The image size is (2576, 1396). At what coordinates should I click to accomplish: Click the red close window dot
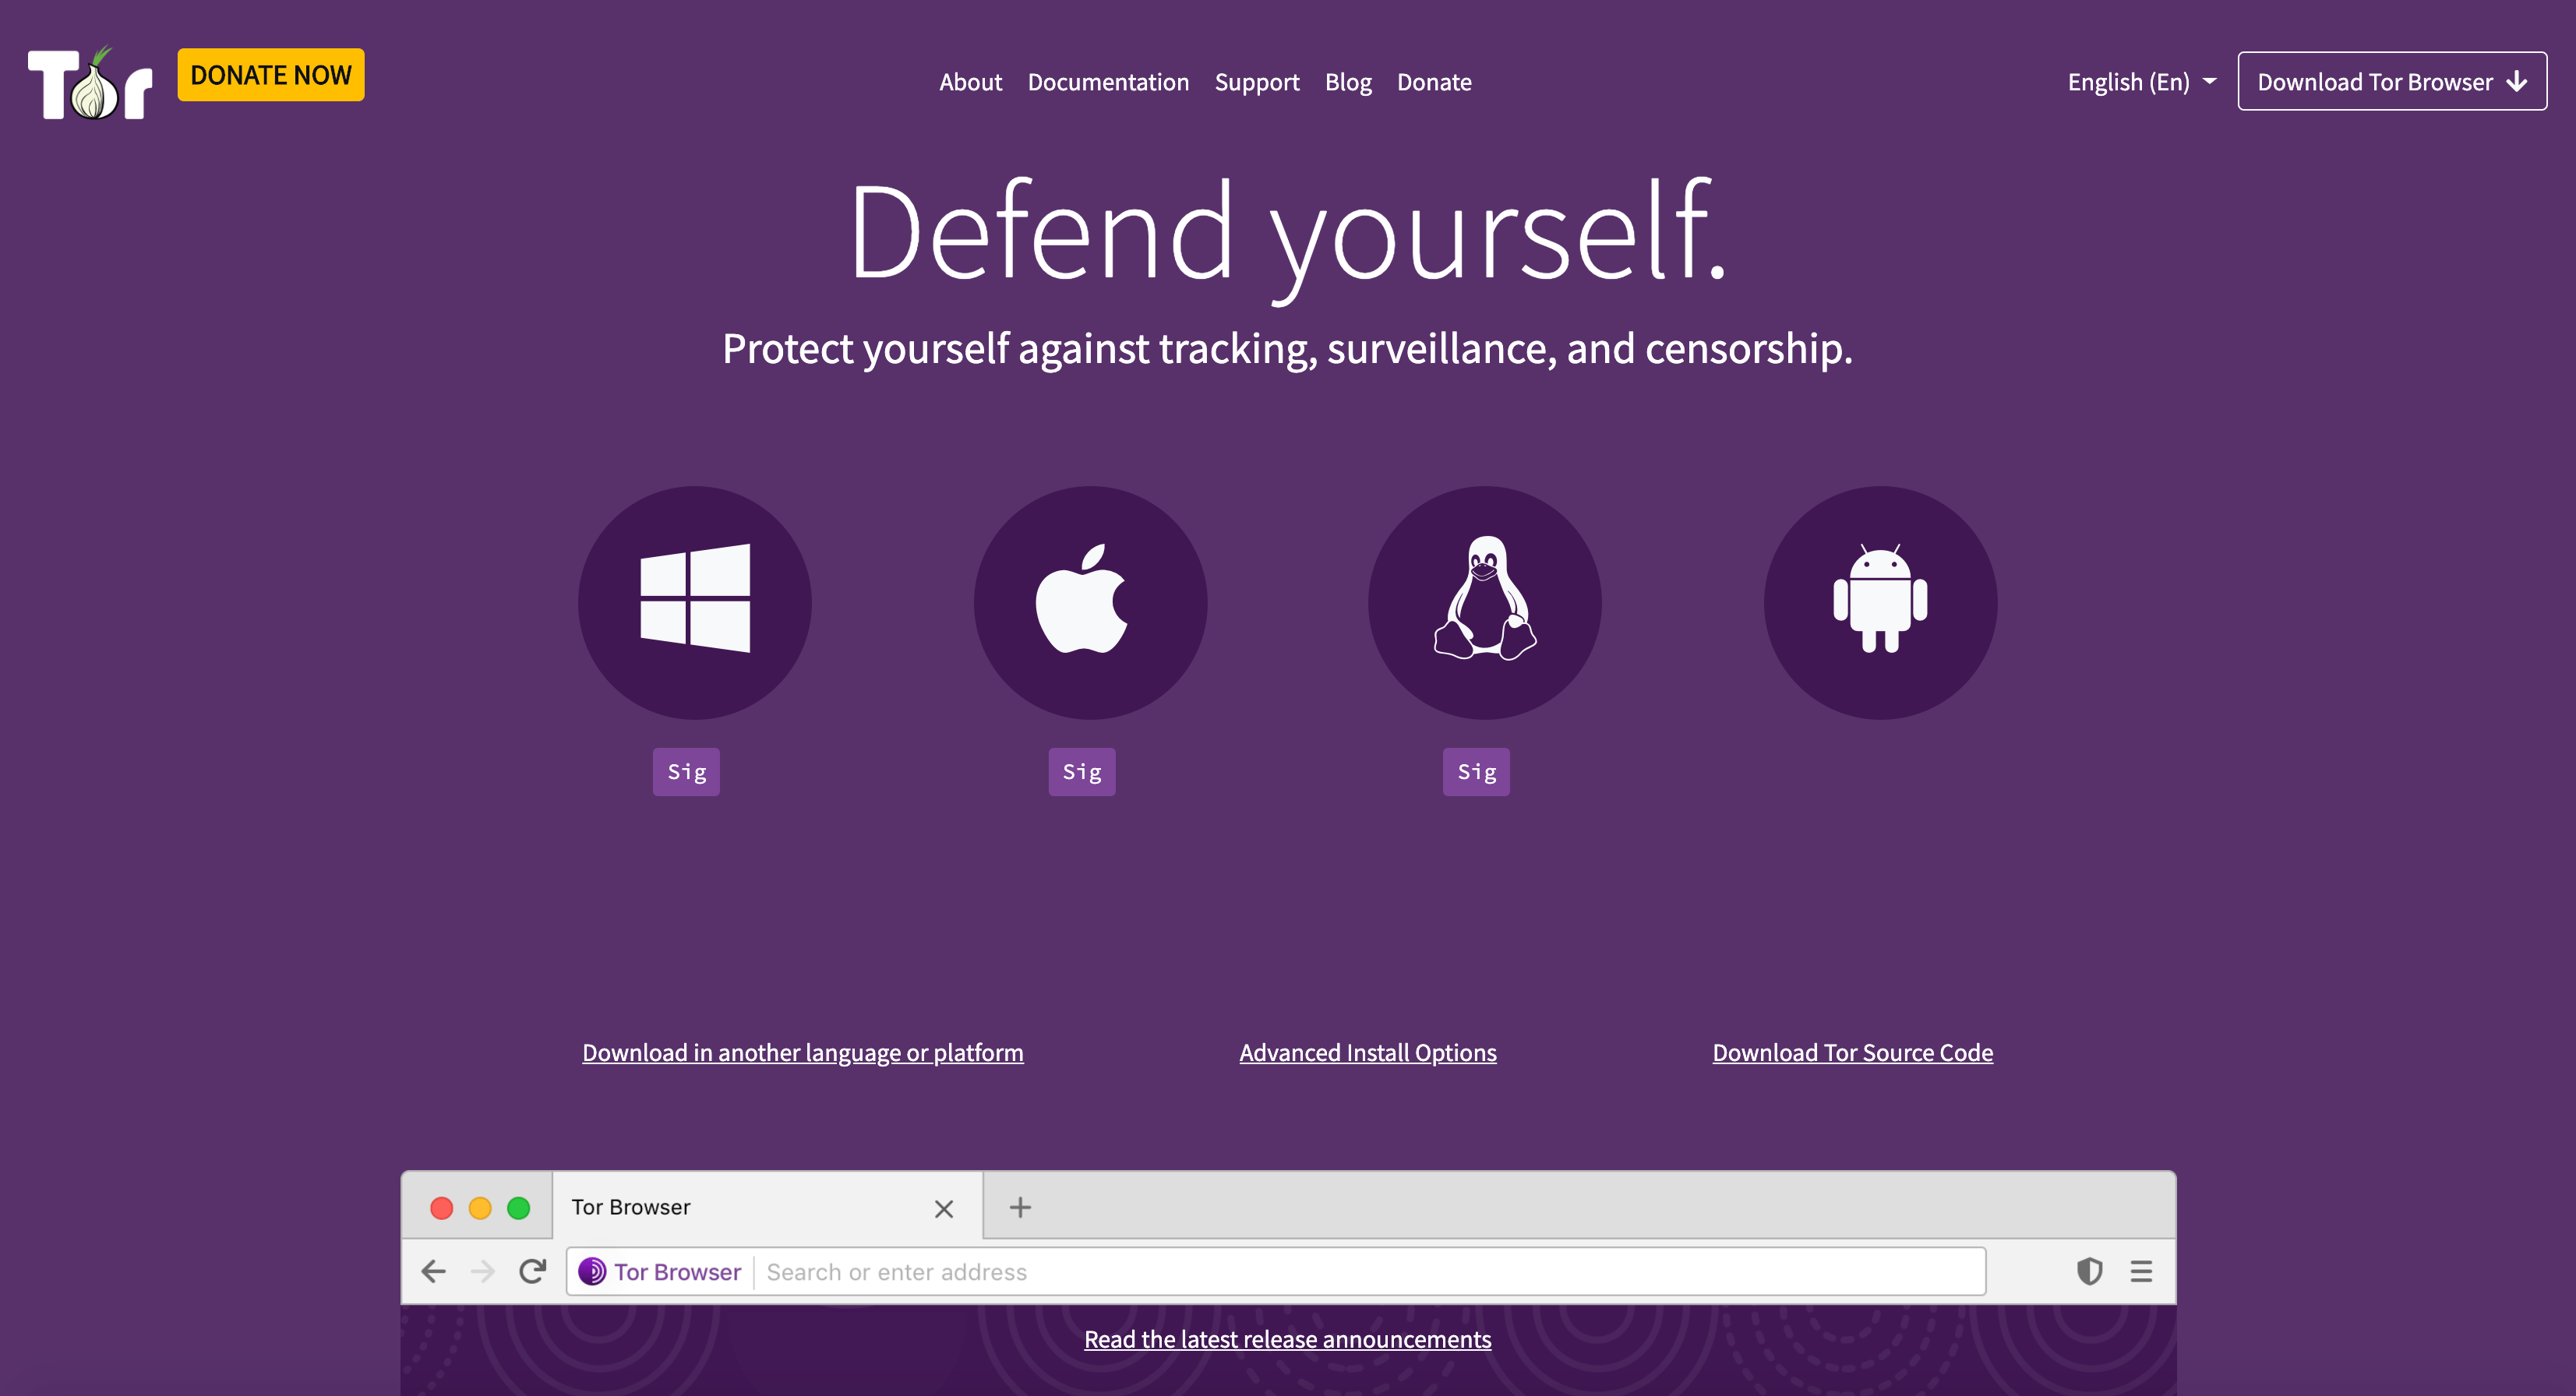point(441,1208)
